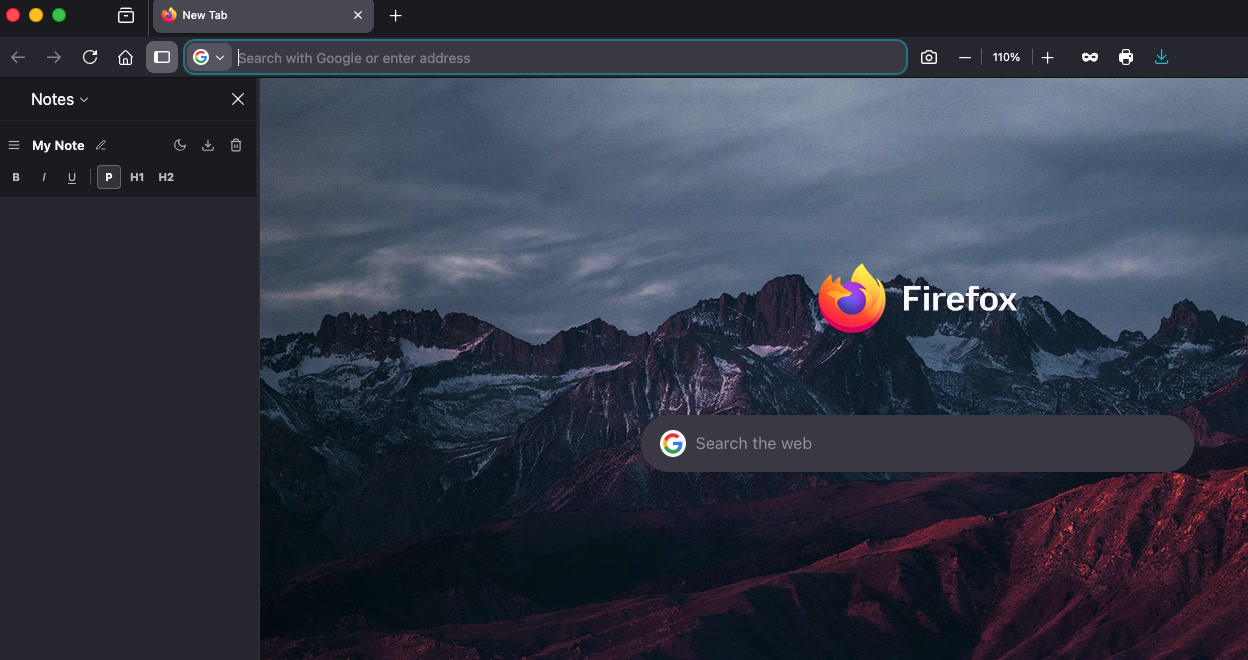Open a new tab with plus button

pos(396,15)
